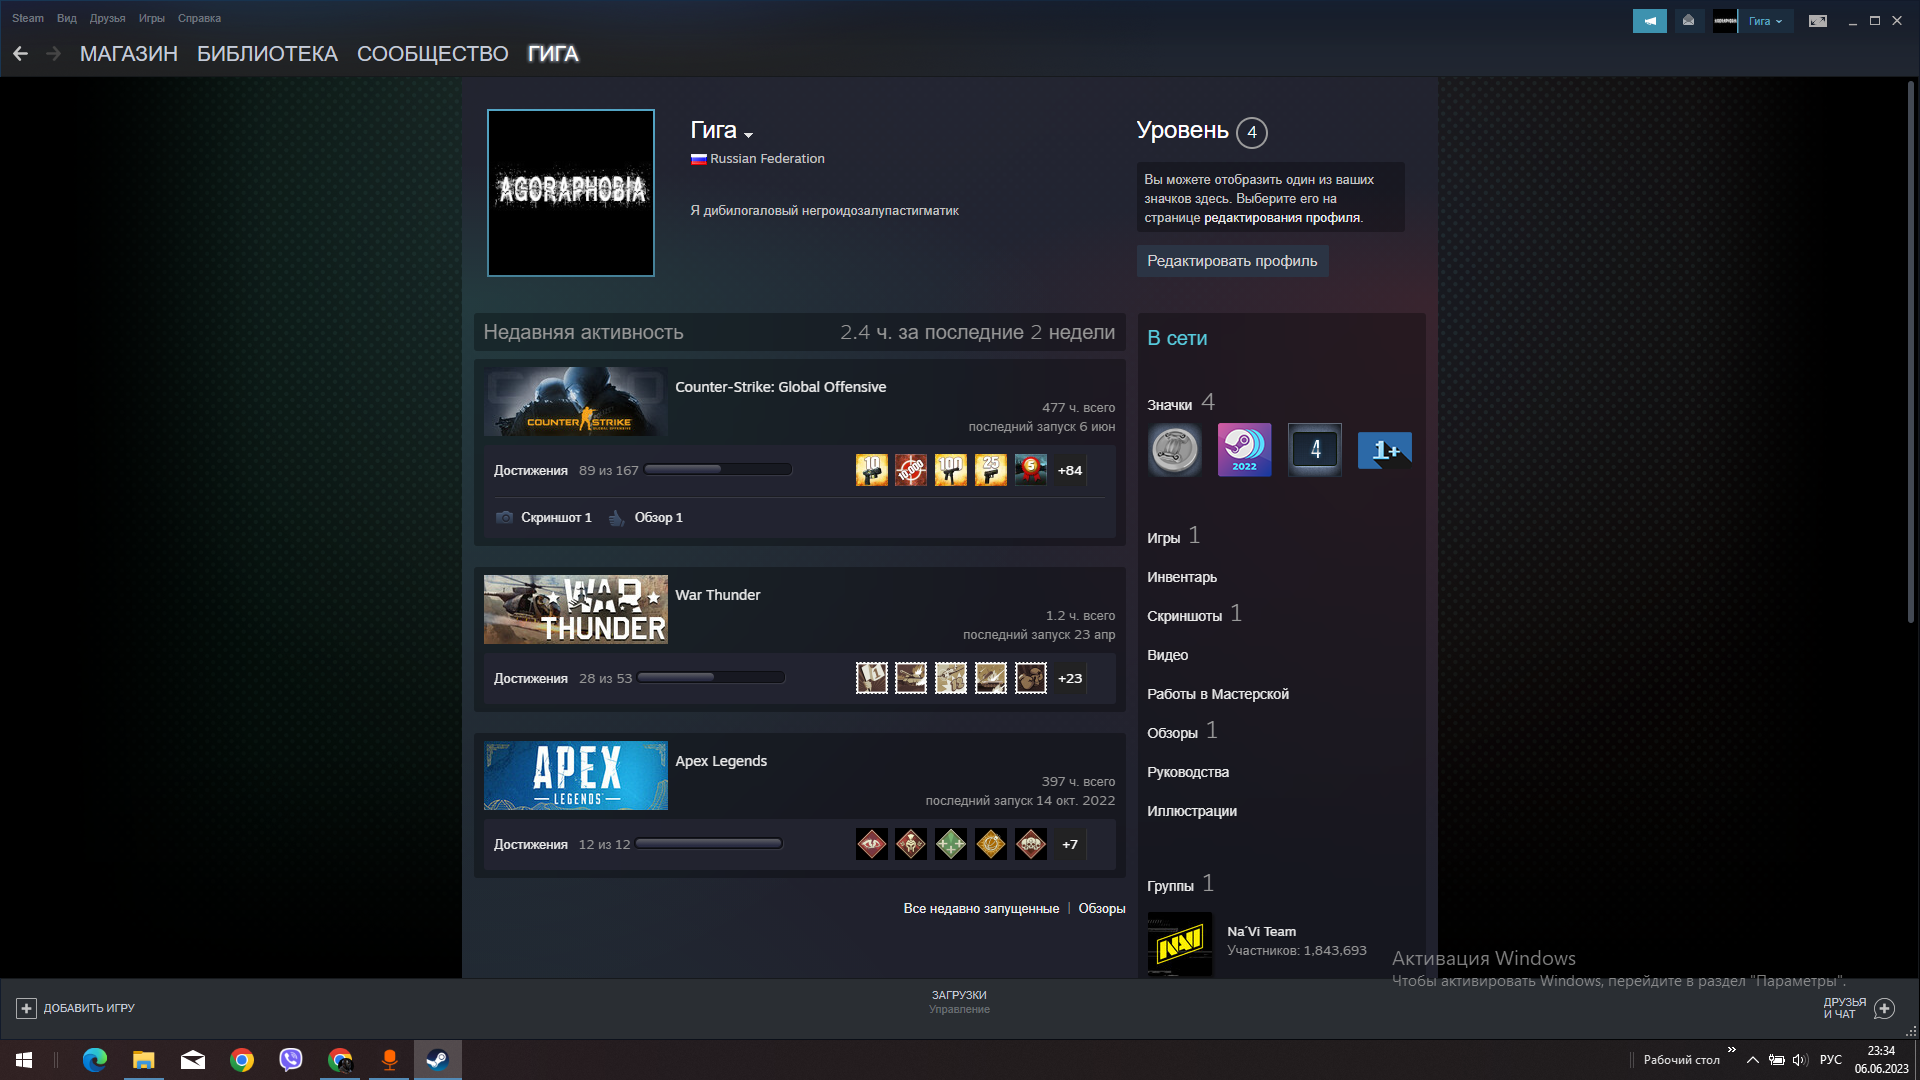This screenshot has width=1920, height=1080.
Task: Open Steam from the Windows taskbar
Action: point(437,1059)
